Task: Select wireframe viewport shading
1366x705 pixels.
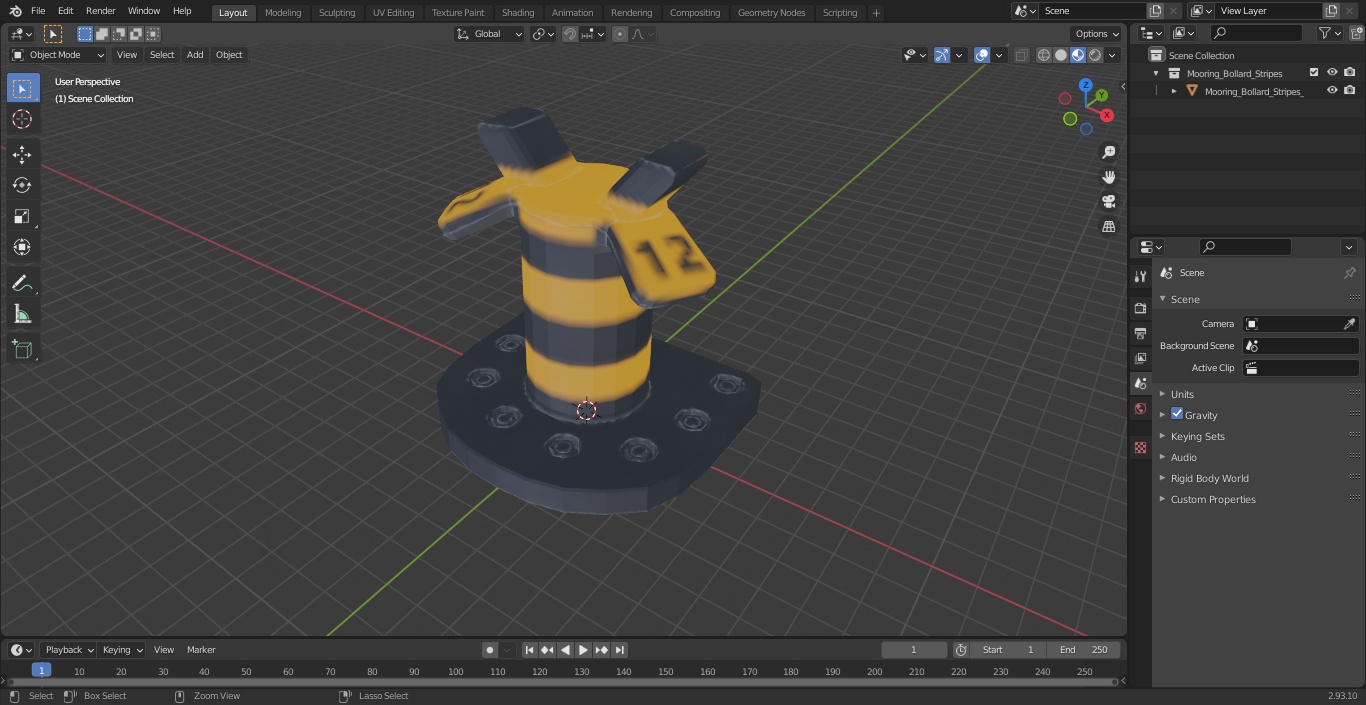Action: (1043, 55)
